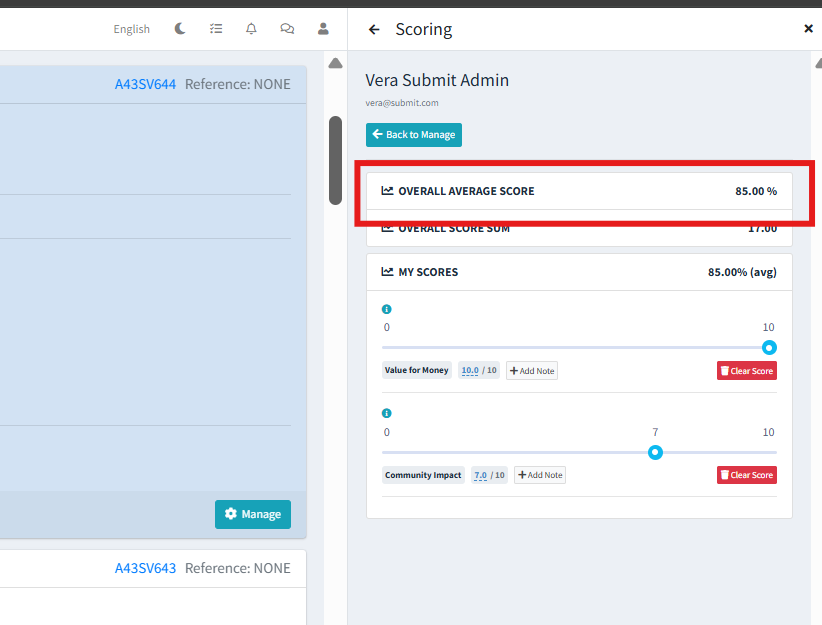Open the chat messages icon
The height and width of the screenshot is (625, 822).
click(287, 29)
